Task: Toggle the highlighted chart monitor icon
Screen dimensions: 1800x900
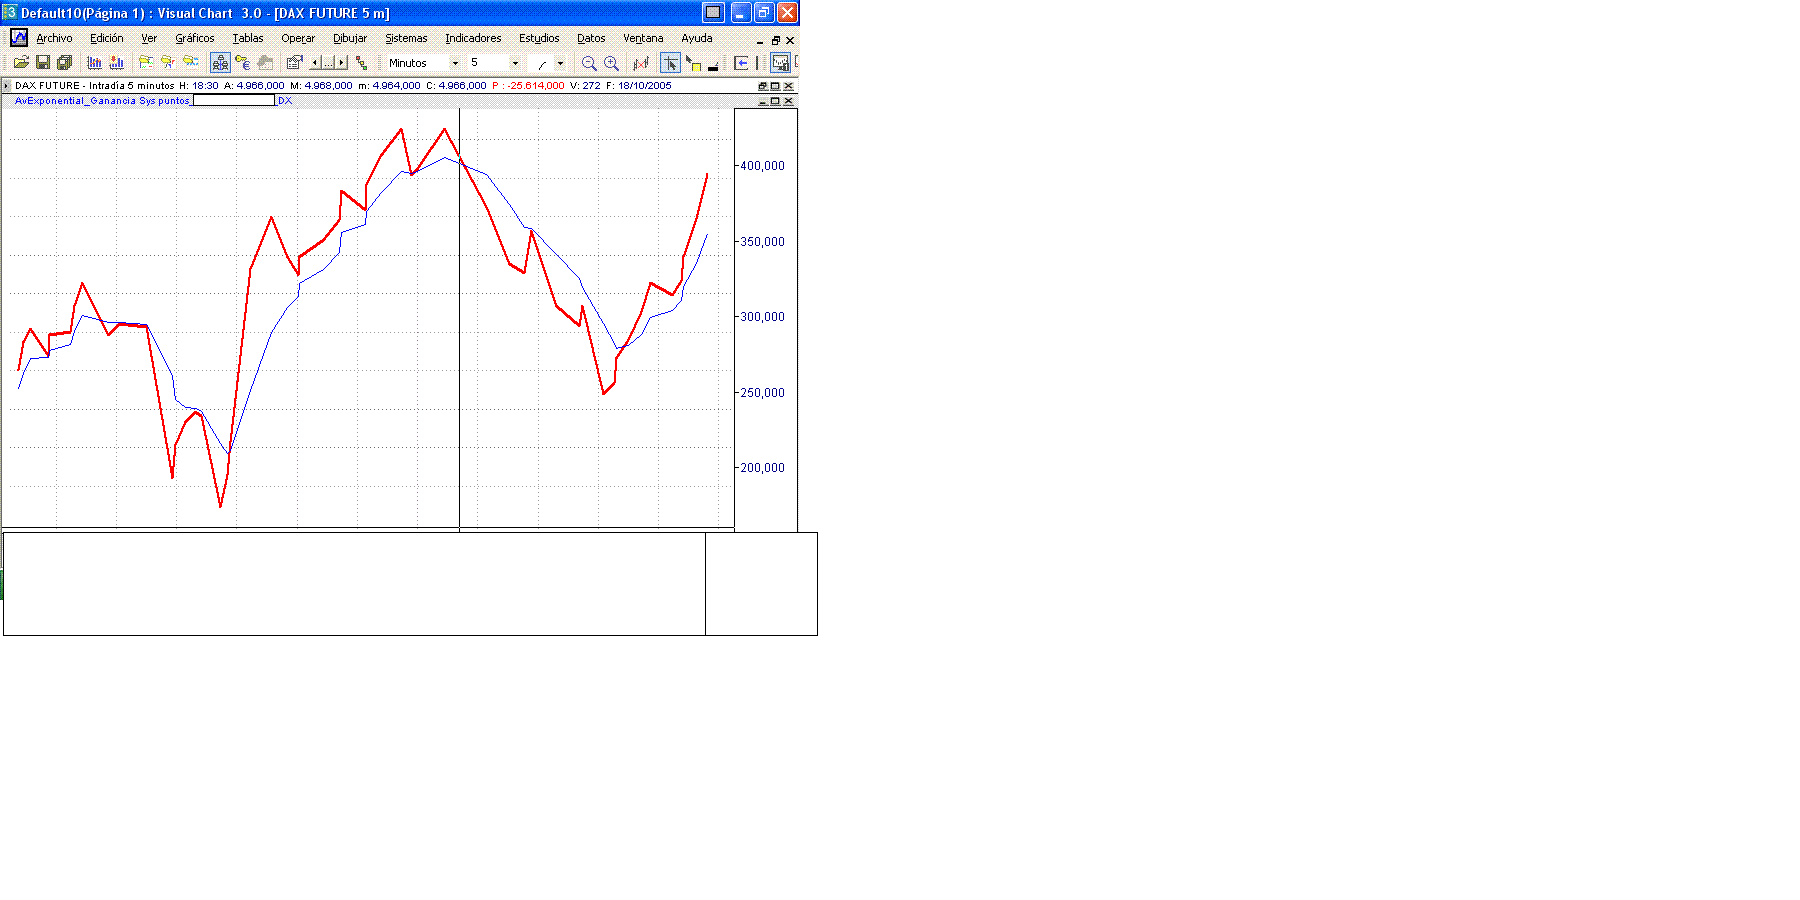Action: point(780,62)
